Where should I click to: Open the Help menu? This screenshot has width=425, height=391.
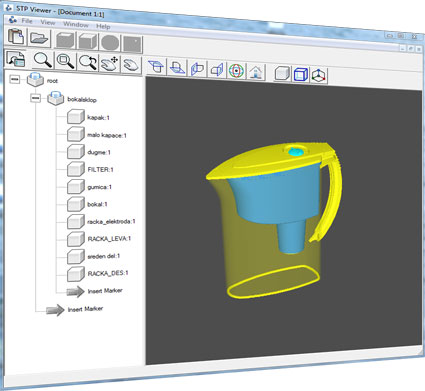pos(103,26)
